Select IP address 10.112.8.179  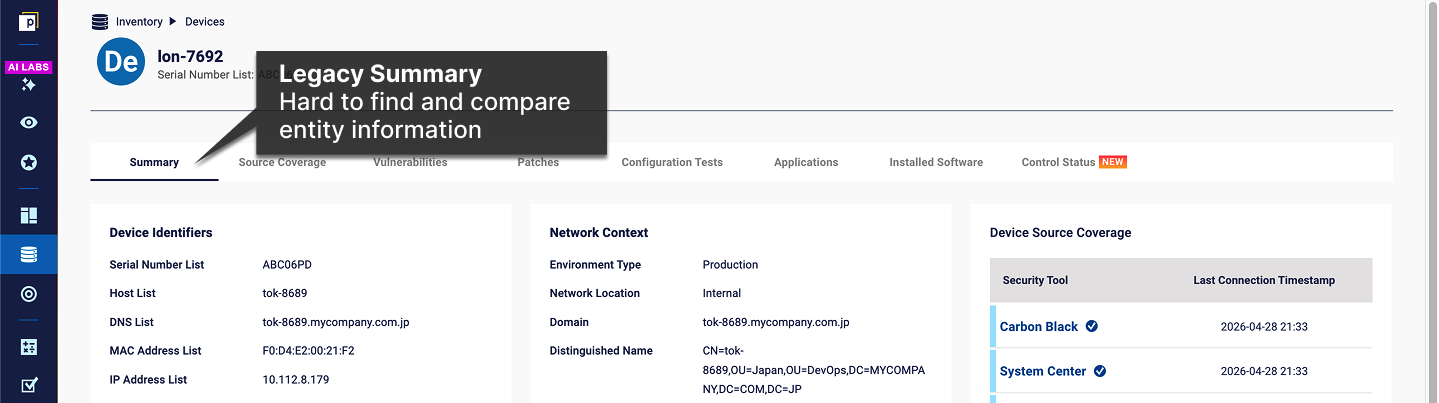296,380
